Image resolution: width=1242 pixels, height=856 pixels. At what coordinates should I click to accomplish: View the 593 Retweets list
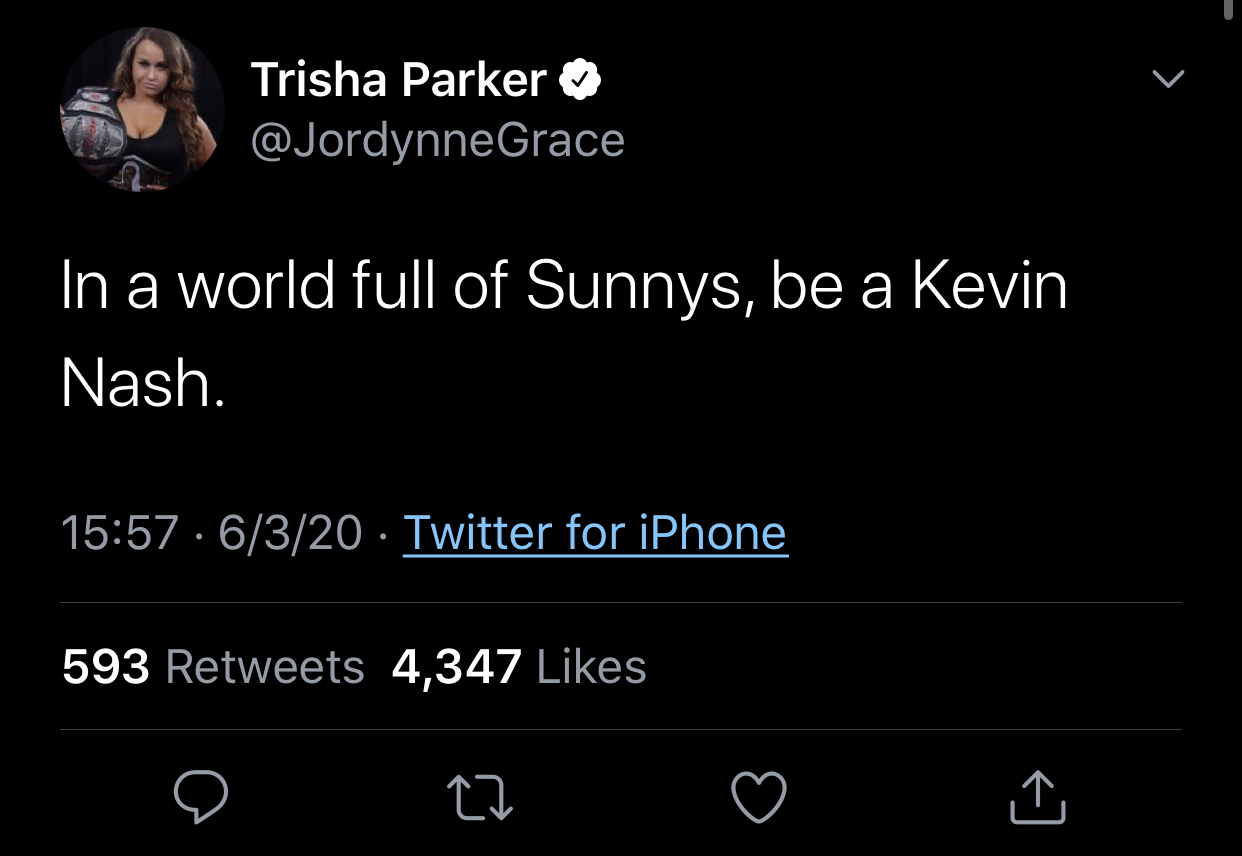212,667
